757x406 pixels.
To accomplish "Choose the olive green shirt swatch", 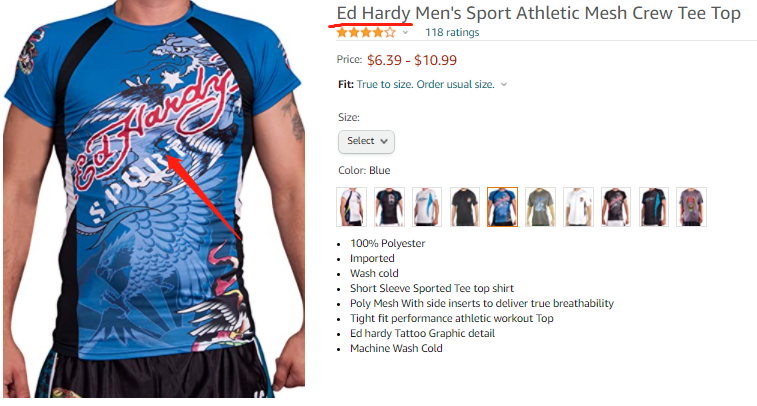I will (x=540, y=207).
